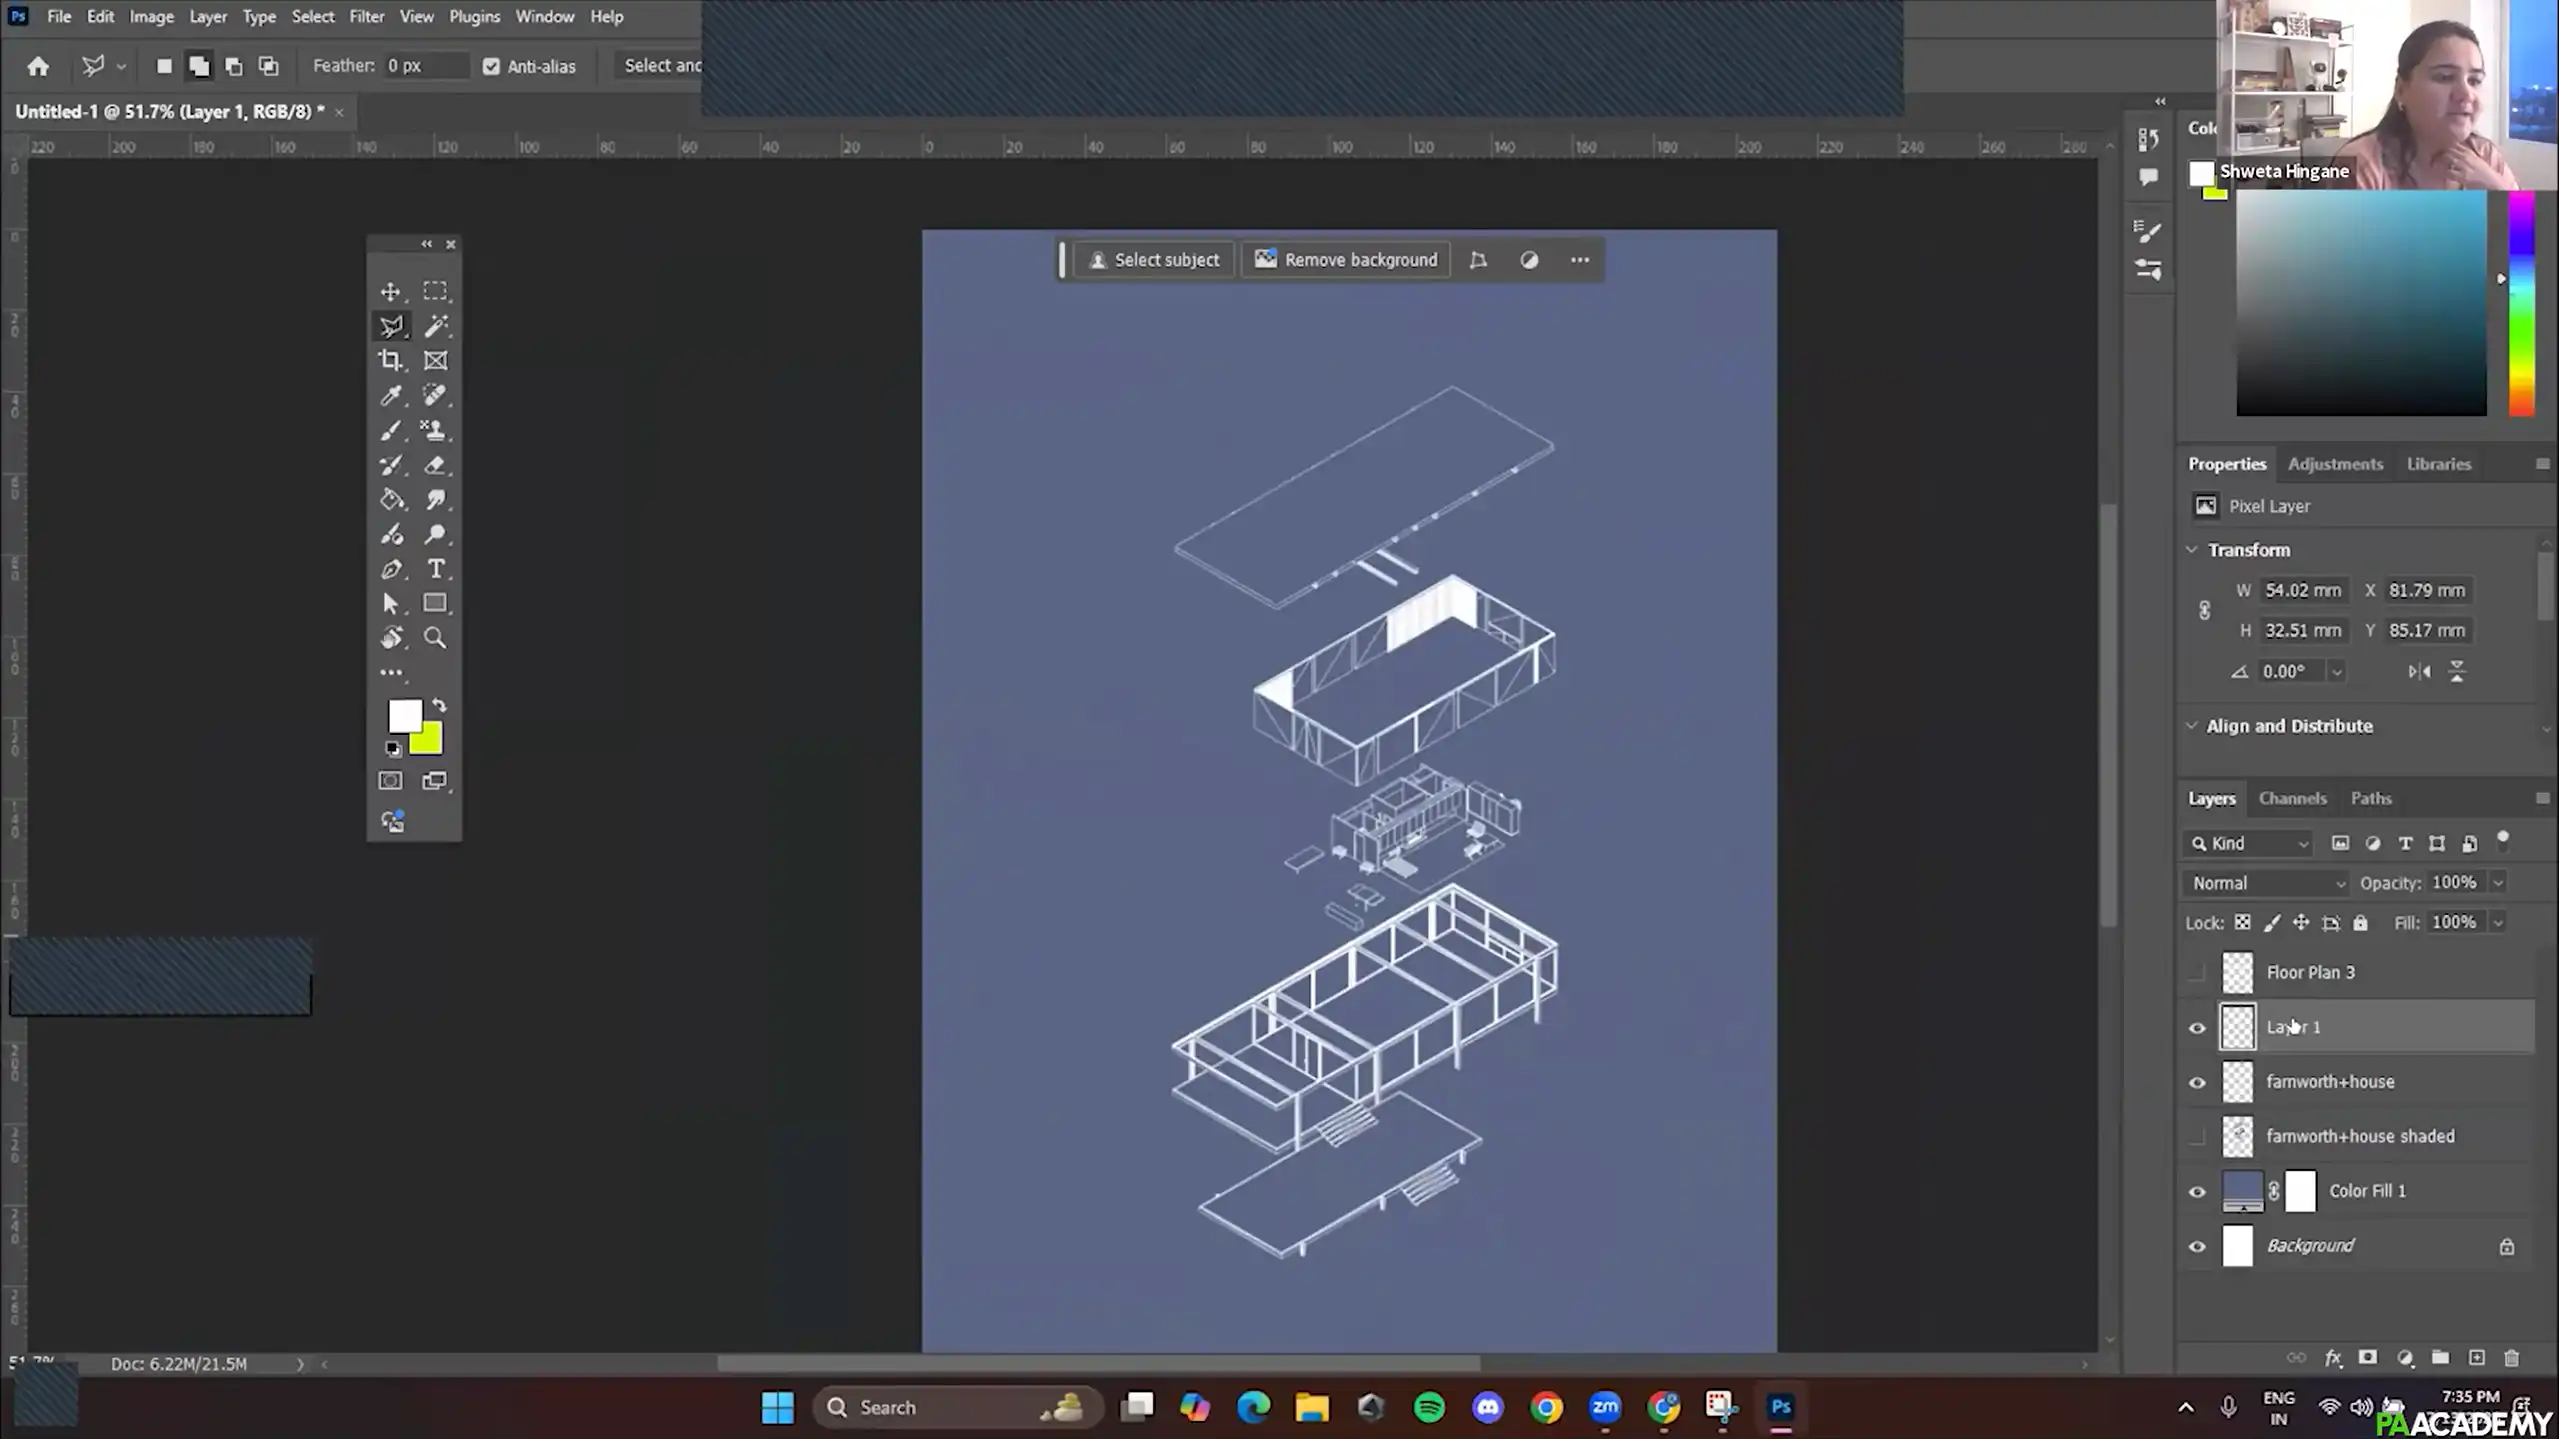Screen dimensions: 2559x1439
Task: Hide the Color Fill 1 layer
Action: [2197, 1191]
